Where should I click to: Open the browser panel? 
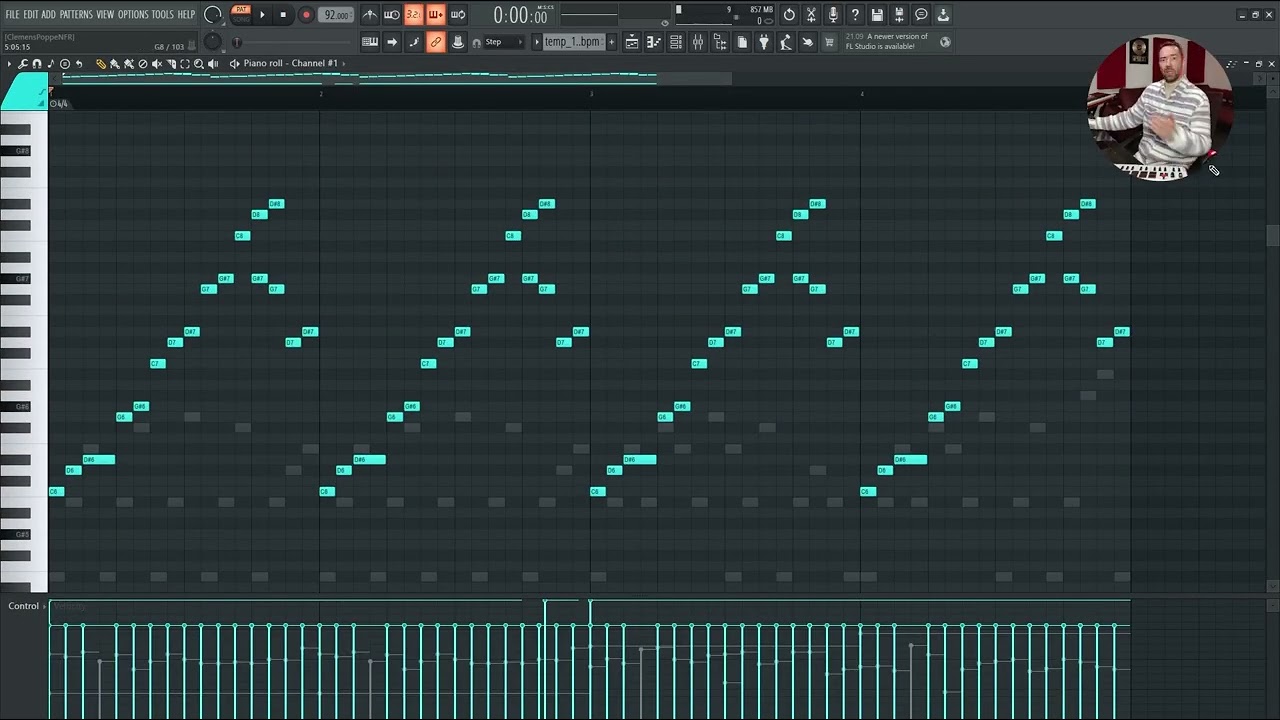(720, 42)
